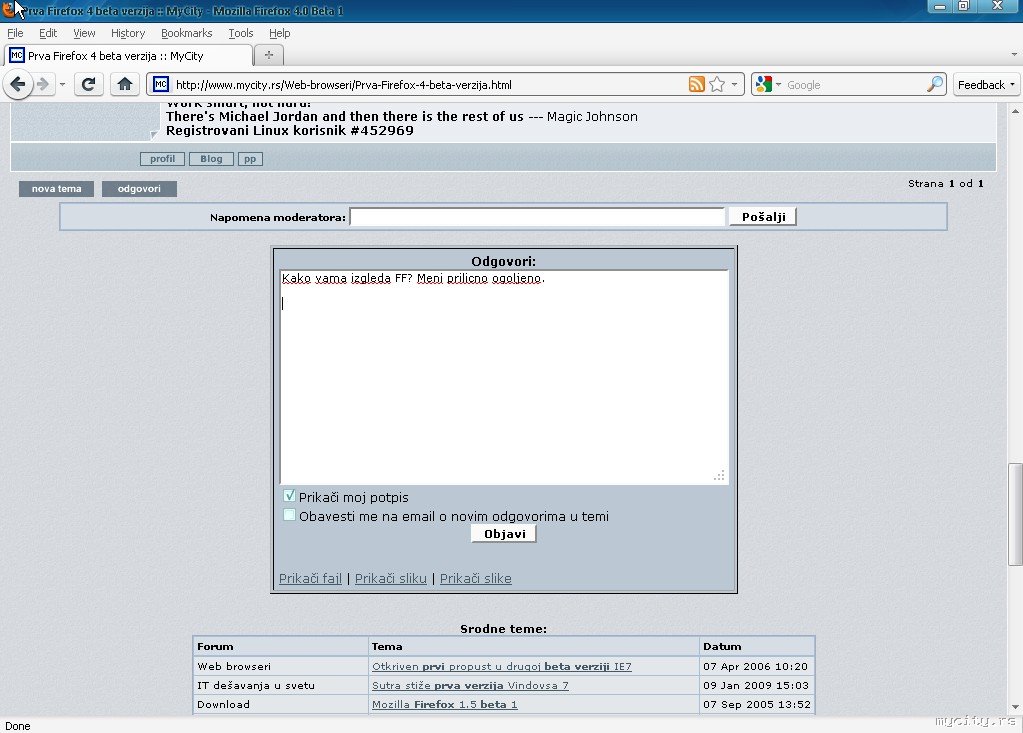Open topic Mozilla Firefox 1.5 beta 1
This screenshot has height=733, width=1023.
pyautogui.click(x=444, y=704)
